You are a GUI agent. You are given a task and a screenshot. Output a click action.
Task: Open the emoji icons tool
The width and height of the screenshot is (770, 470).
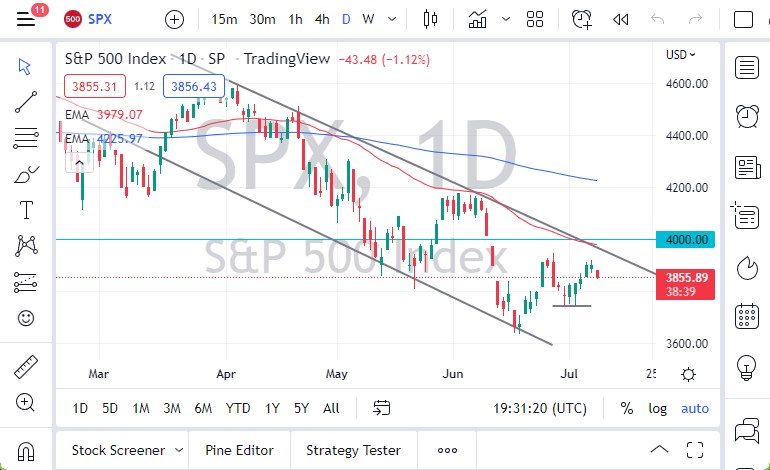[26, 319]
